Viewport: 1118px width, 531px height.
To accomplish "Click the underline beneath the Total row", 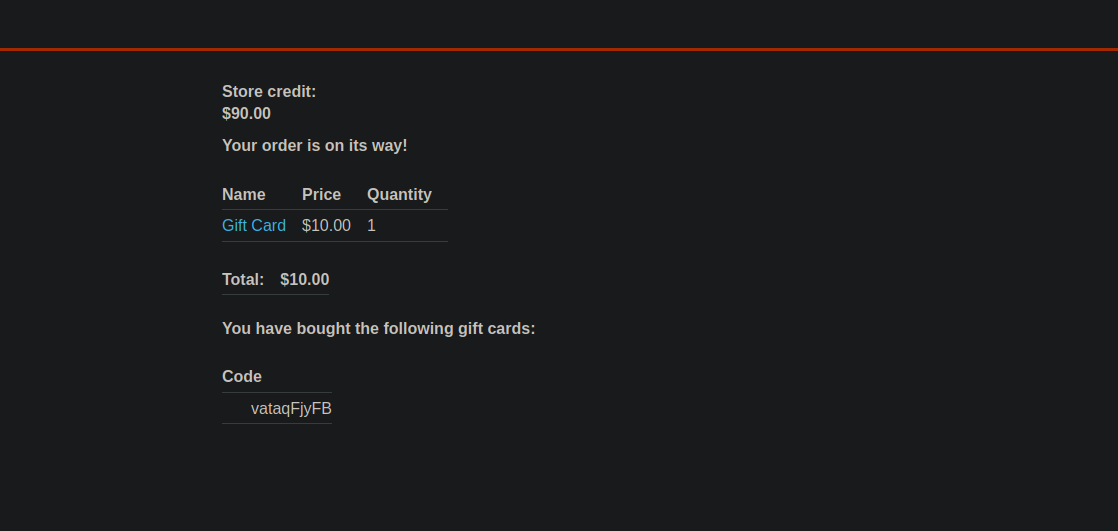I will pyautogui.click(x=275, y=295).
